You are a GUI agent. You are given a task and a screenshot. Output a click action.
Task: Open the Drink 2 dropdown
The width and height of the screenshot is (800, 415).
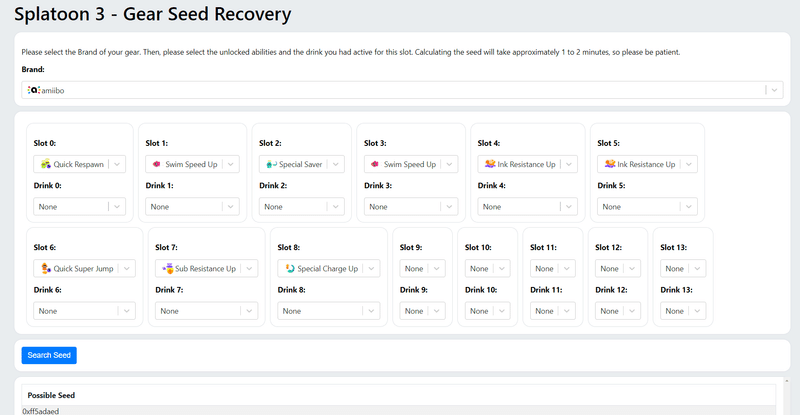tap(302, 206)
